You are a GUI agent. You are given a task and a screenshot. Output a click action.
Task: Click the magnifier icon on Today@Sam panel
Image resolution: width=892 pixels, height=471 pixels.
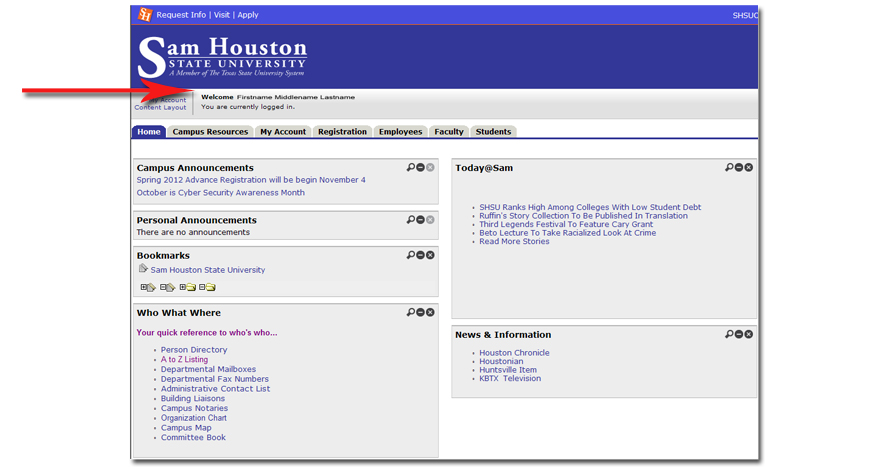pos(729,167)
